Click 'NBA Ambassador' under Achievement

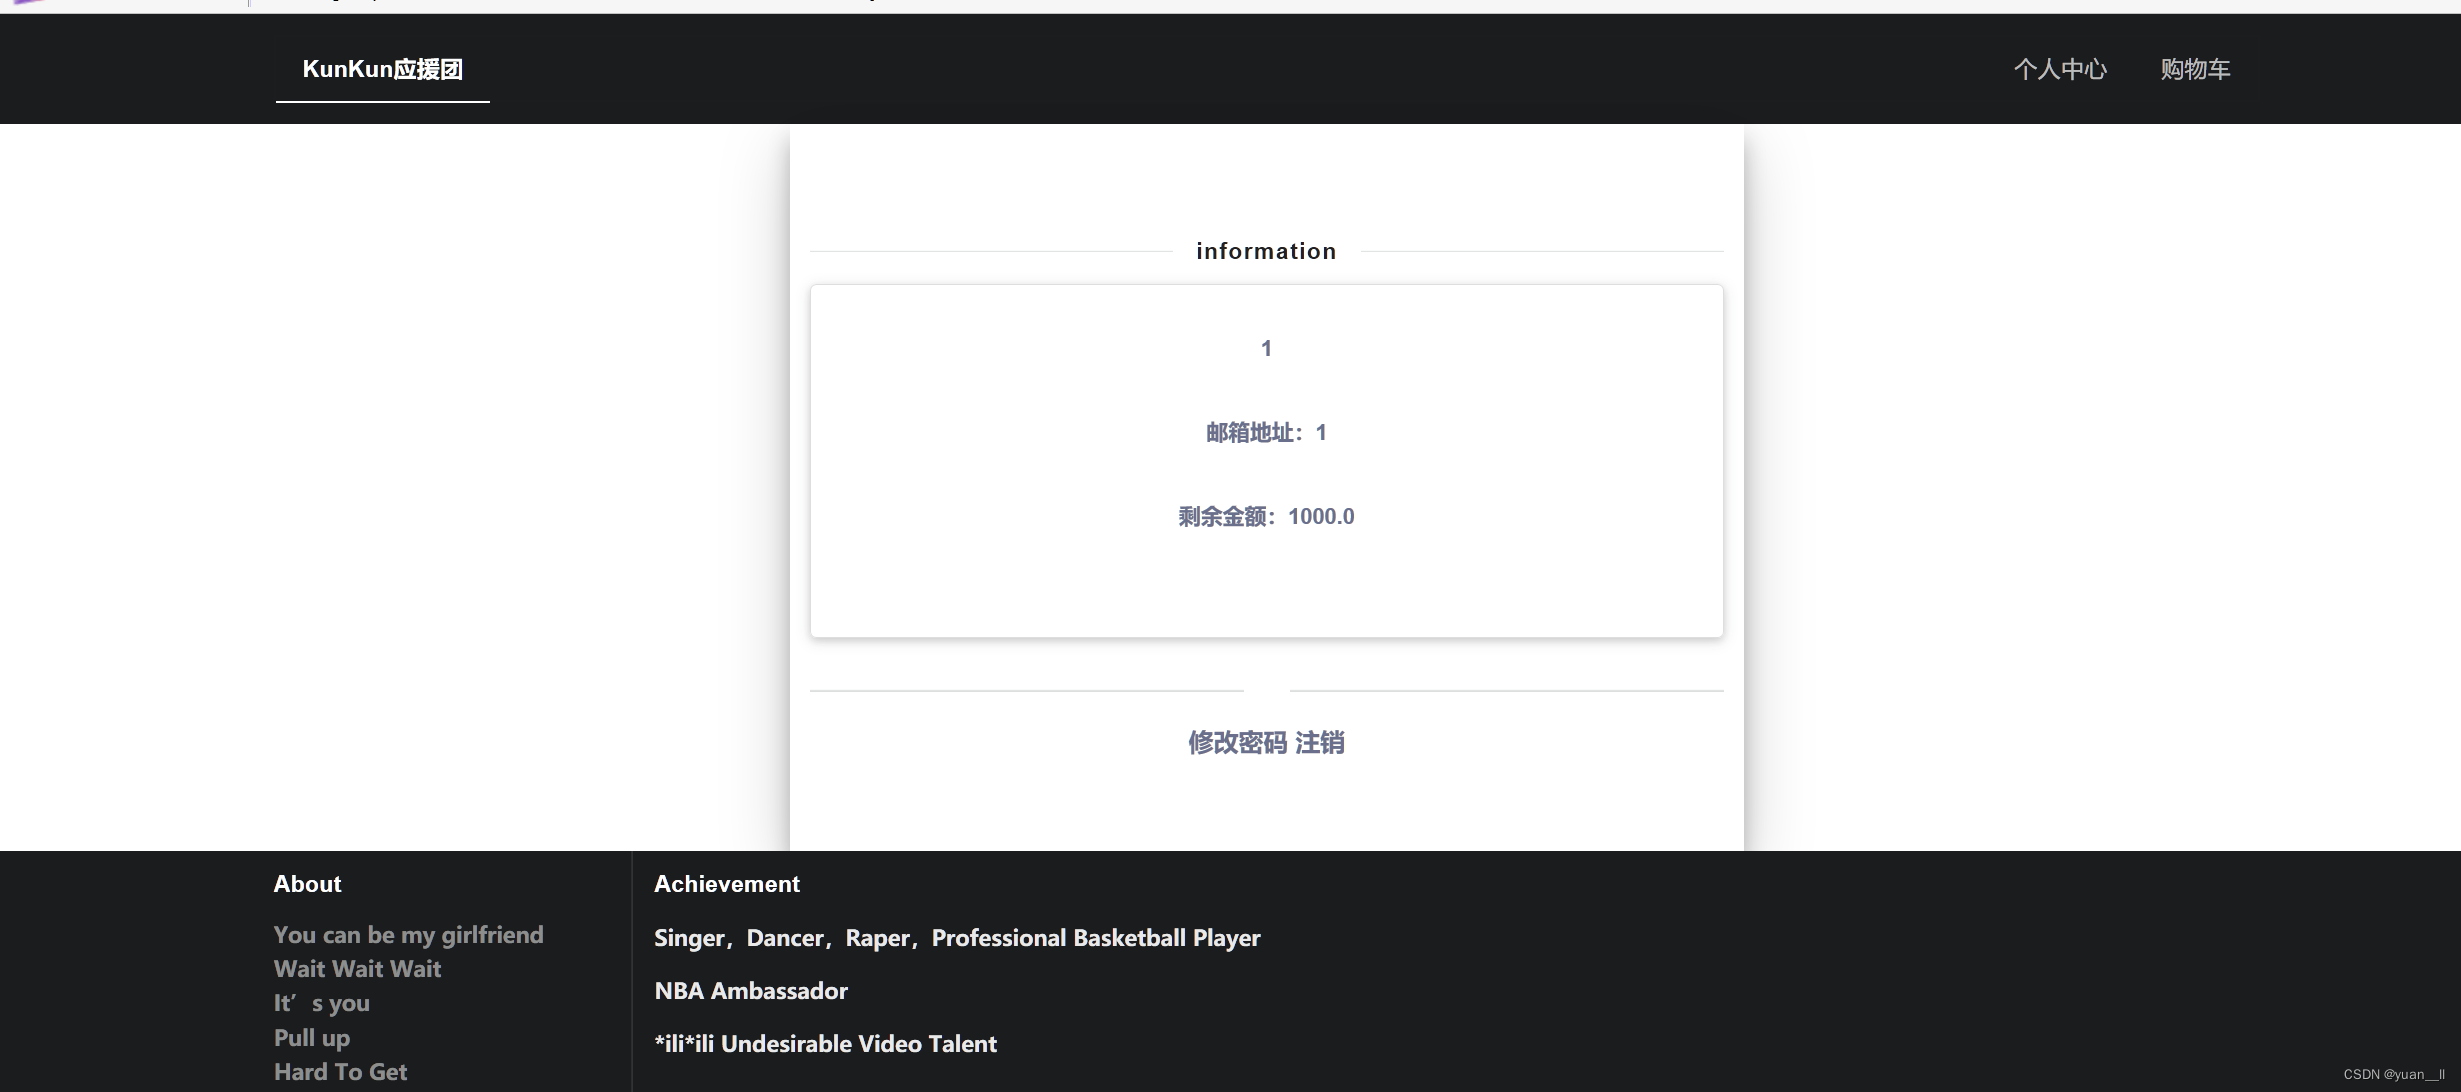(750, 990)
